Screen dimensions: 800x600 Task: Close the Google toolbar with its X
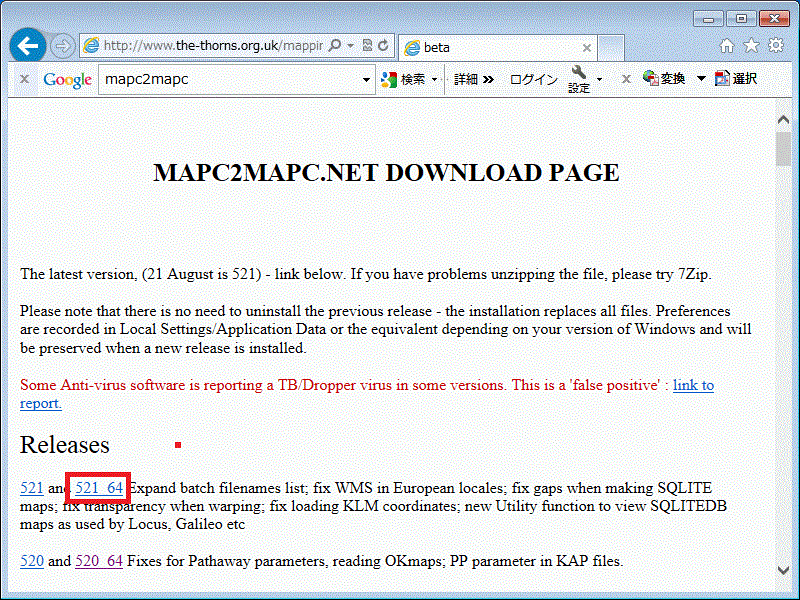[x=24, y=79]
